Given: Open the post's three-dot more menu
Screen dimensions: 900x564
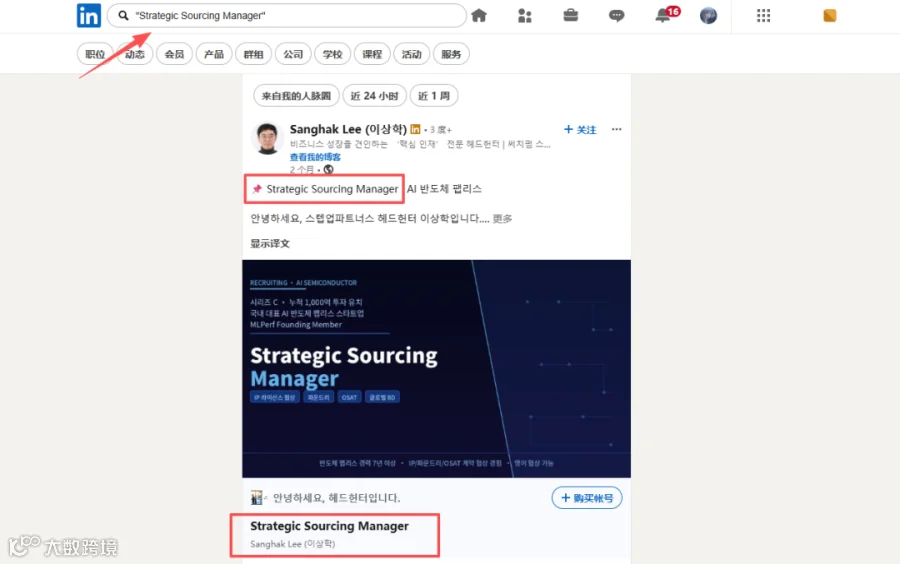Looking at the screenshot, I should point(616,129).
